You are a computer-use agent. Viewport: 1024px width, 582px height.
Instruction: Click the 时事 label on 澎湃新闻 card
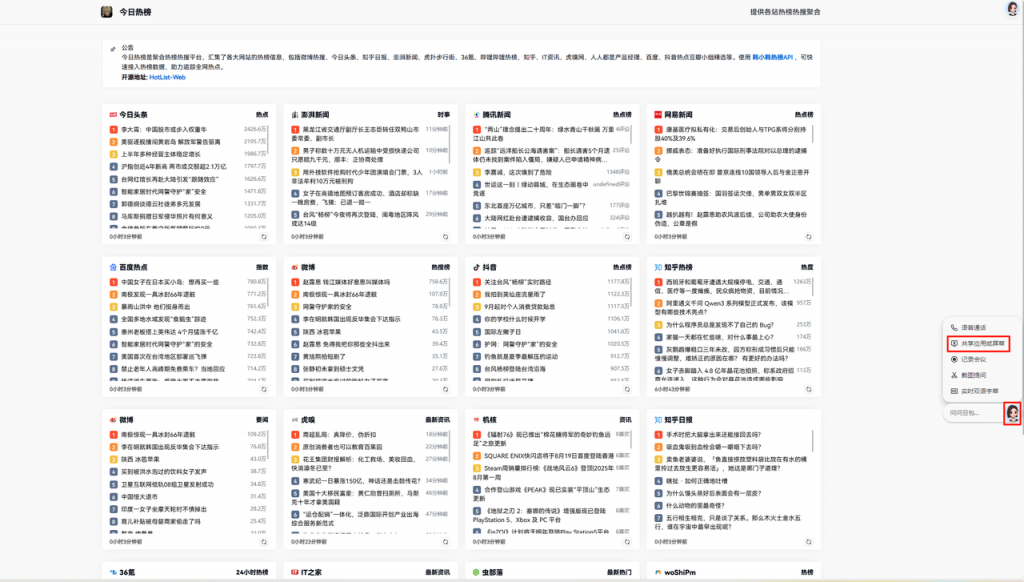(x=443, y=115)
